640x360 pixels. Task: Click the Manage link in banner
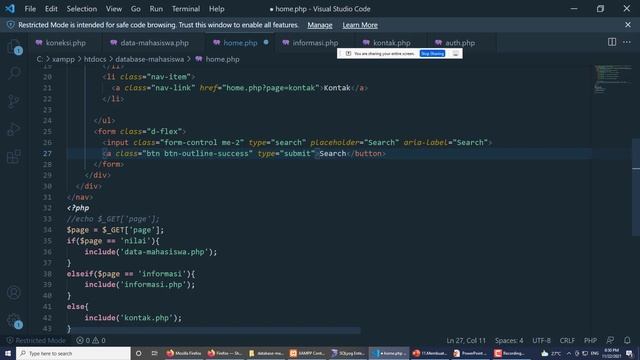click(320, 25)
